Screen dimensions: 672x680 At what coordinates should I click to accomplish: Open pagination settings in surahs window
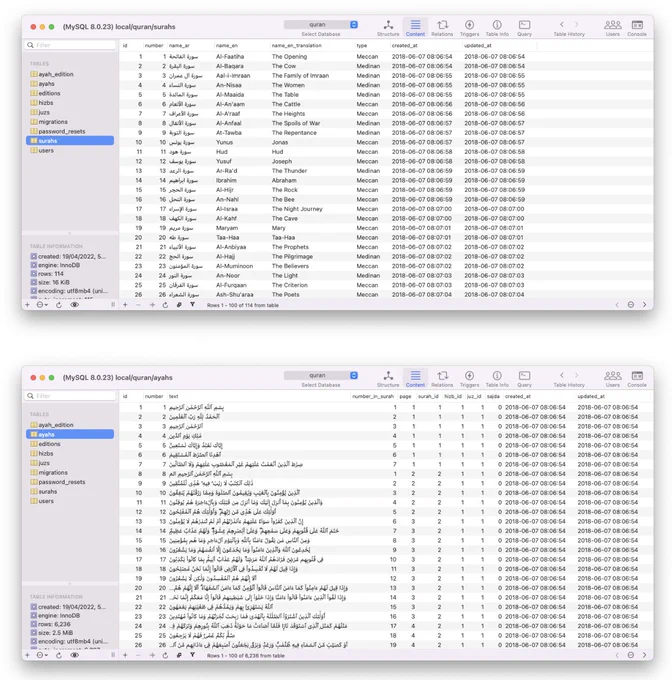pyautogui.click(x=631, y=305)
